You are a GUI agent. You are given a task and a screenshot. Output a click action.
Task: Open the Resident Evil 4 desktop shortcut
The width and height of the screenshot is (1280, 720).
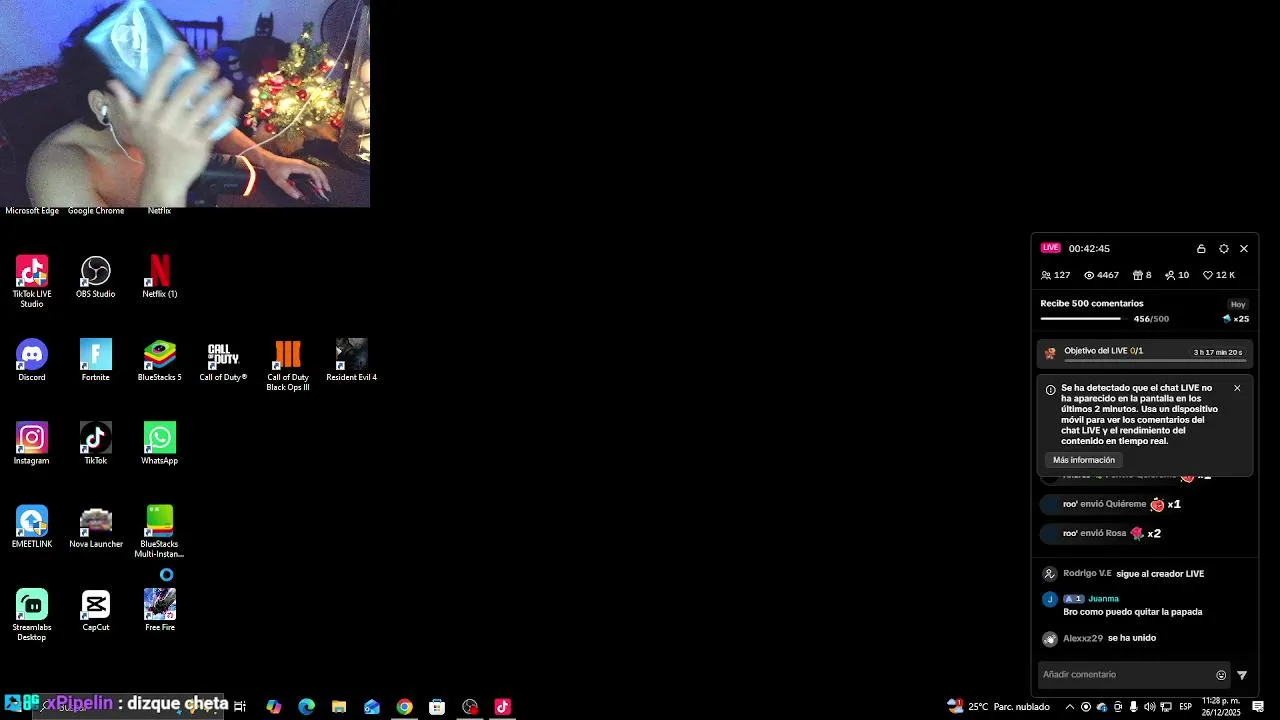[x=351, y=360]
